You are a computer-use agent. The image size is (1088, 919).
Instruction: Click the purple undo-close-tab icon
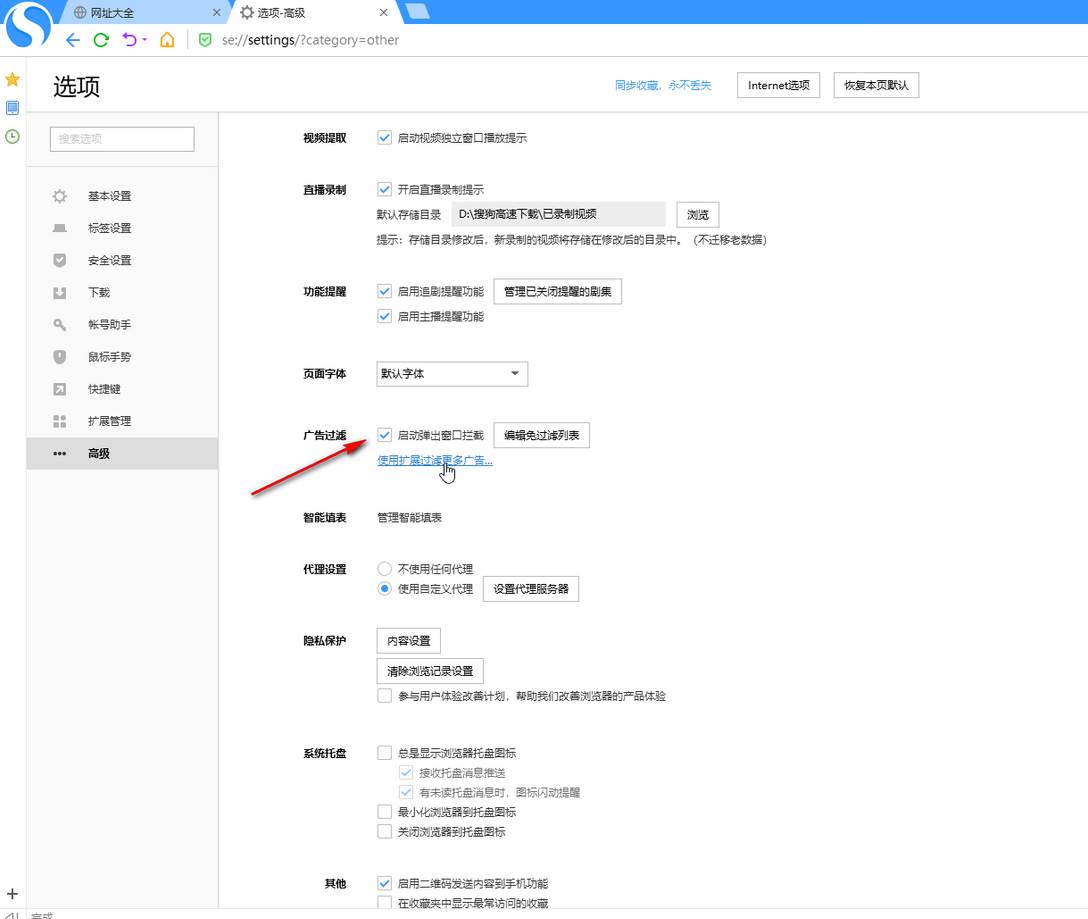point(129,40)
